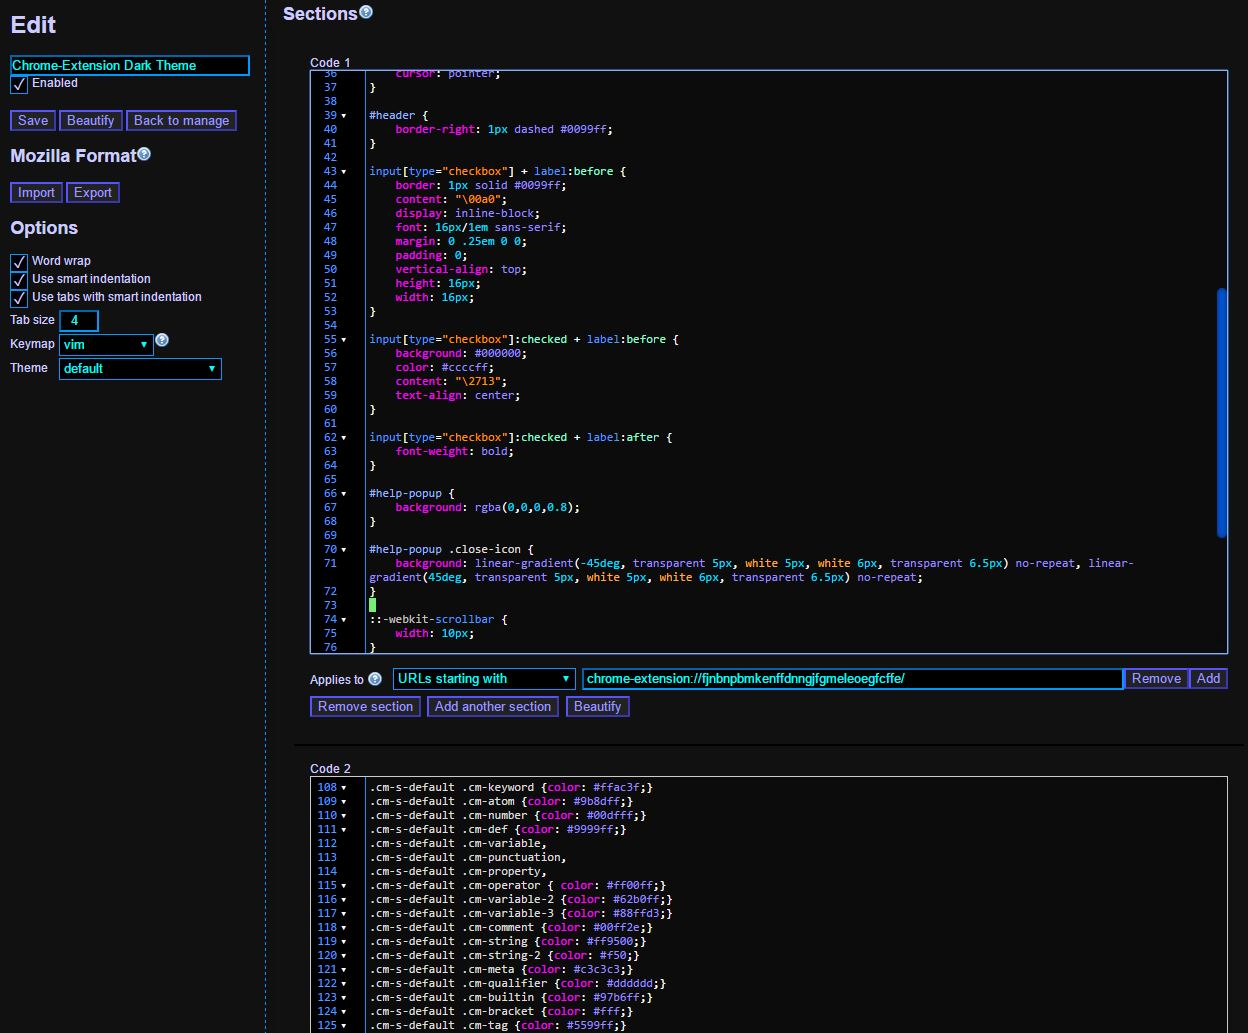This screenshot has width=1248, height=1033.
Task: Click the Applies to help icon
Action: coord(374,678)
